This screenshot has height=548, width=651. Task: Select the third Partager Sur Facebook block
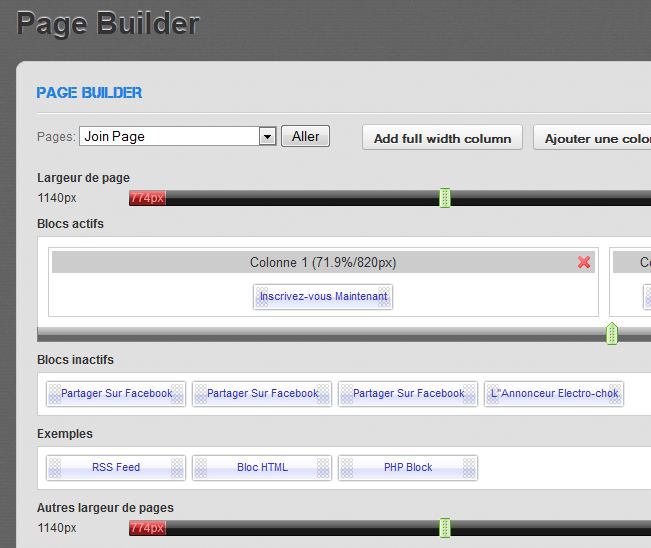tap(408, 394)
